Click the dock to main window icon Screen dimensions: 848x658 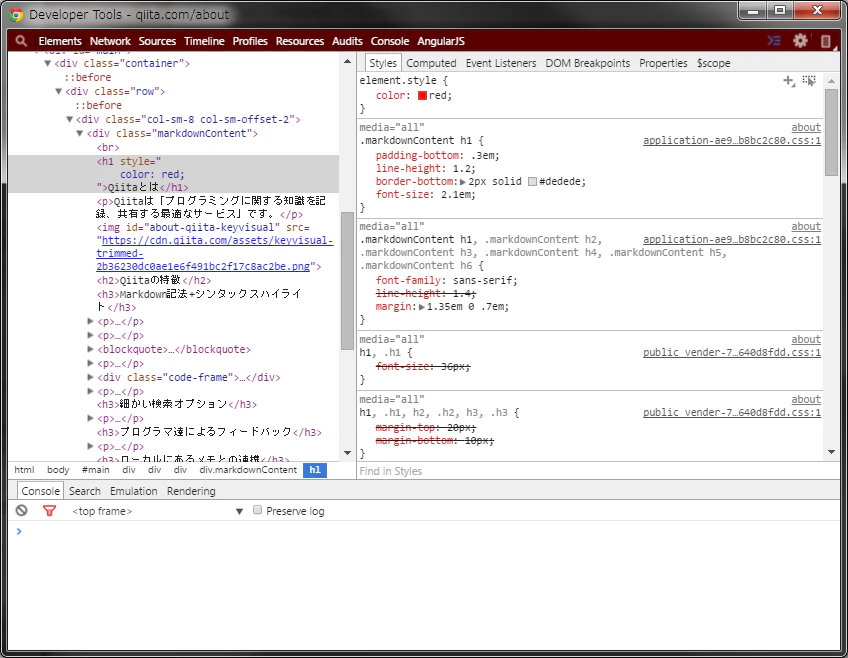[826, 41]
